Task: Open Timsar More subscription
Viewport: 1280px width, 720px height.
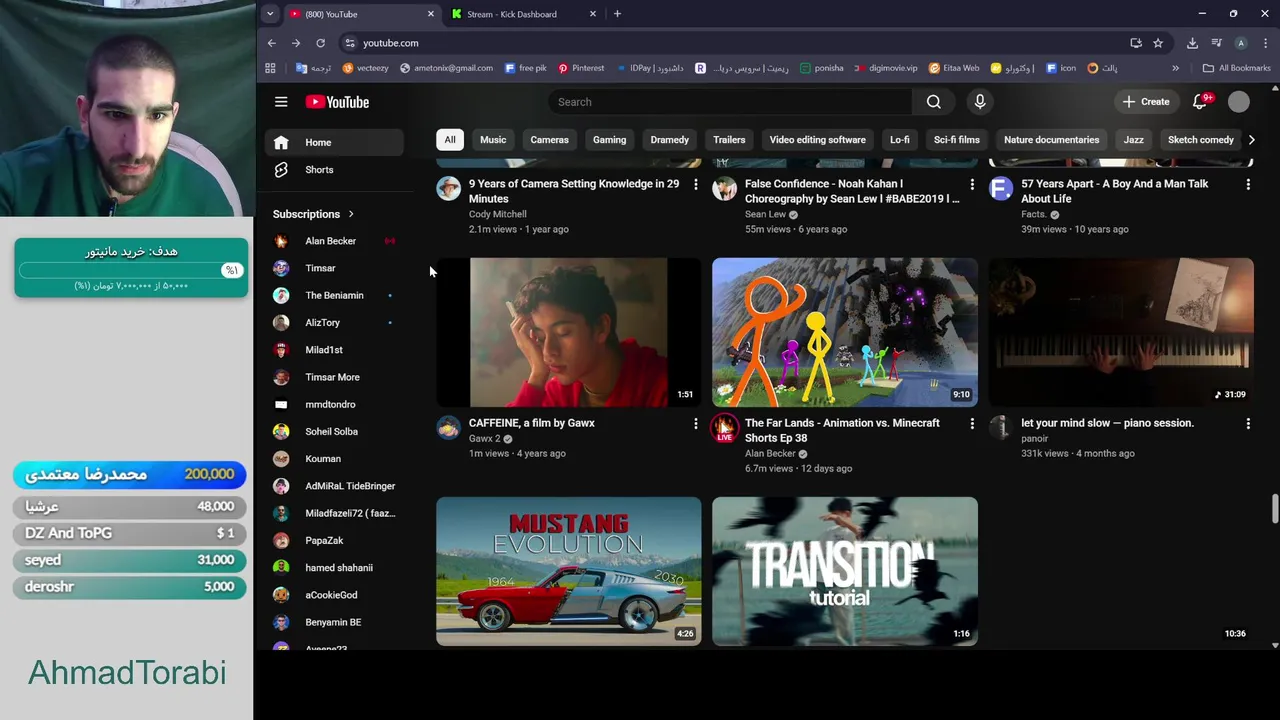Action: 334,377
